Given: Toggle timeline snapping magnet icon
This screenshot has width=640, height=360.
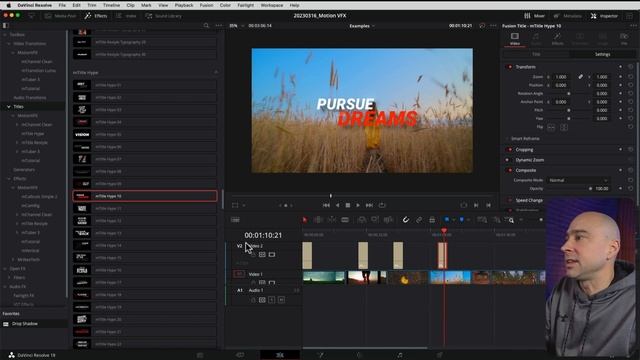Looking at the screenshot, I should pyautogui.click(x=405, y=220).
